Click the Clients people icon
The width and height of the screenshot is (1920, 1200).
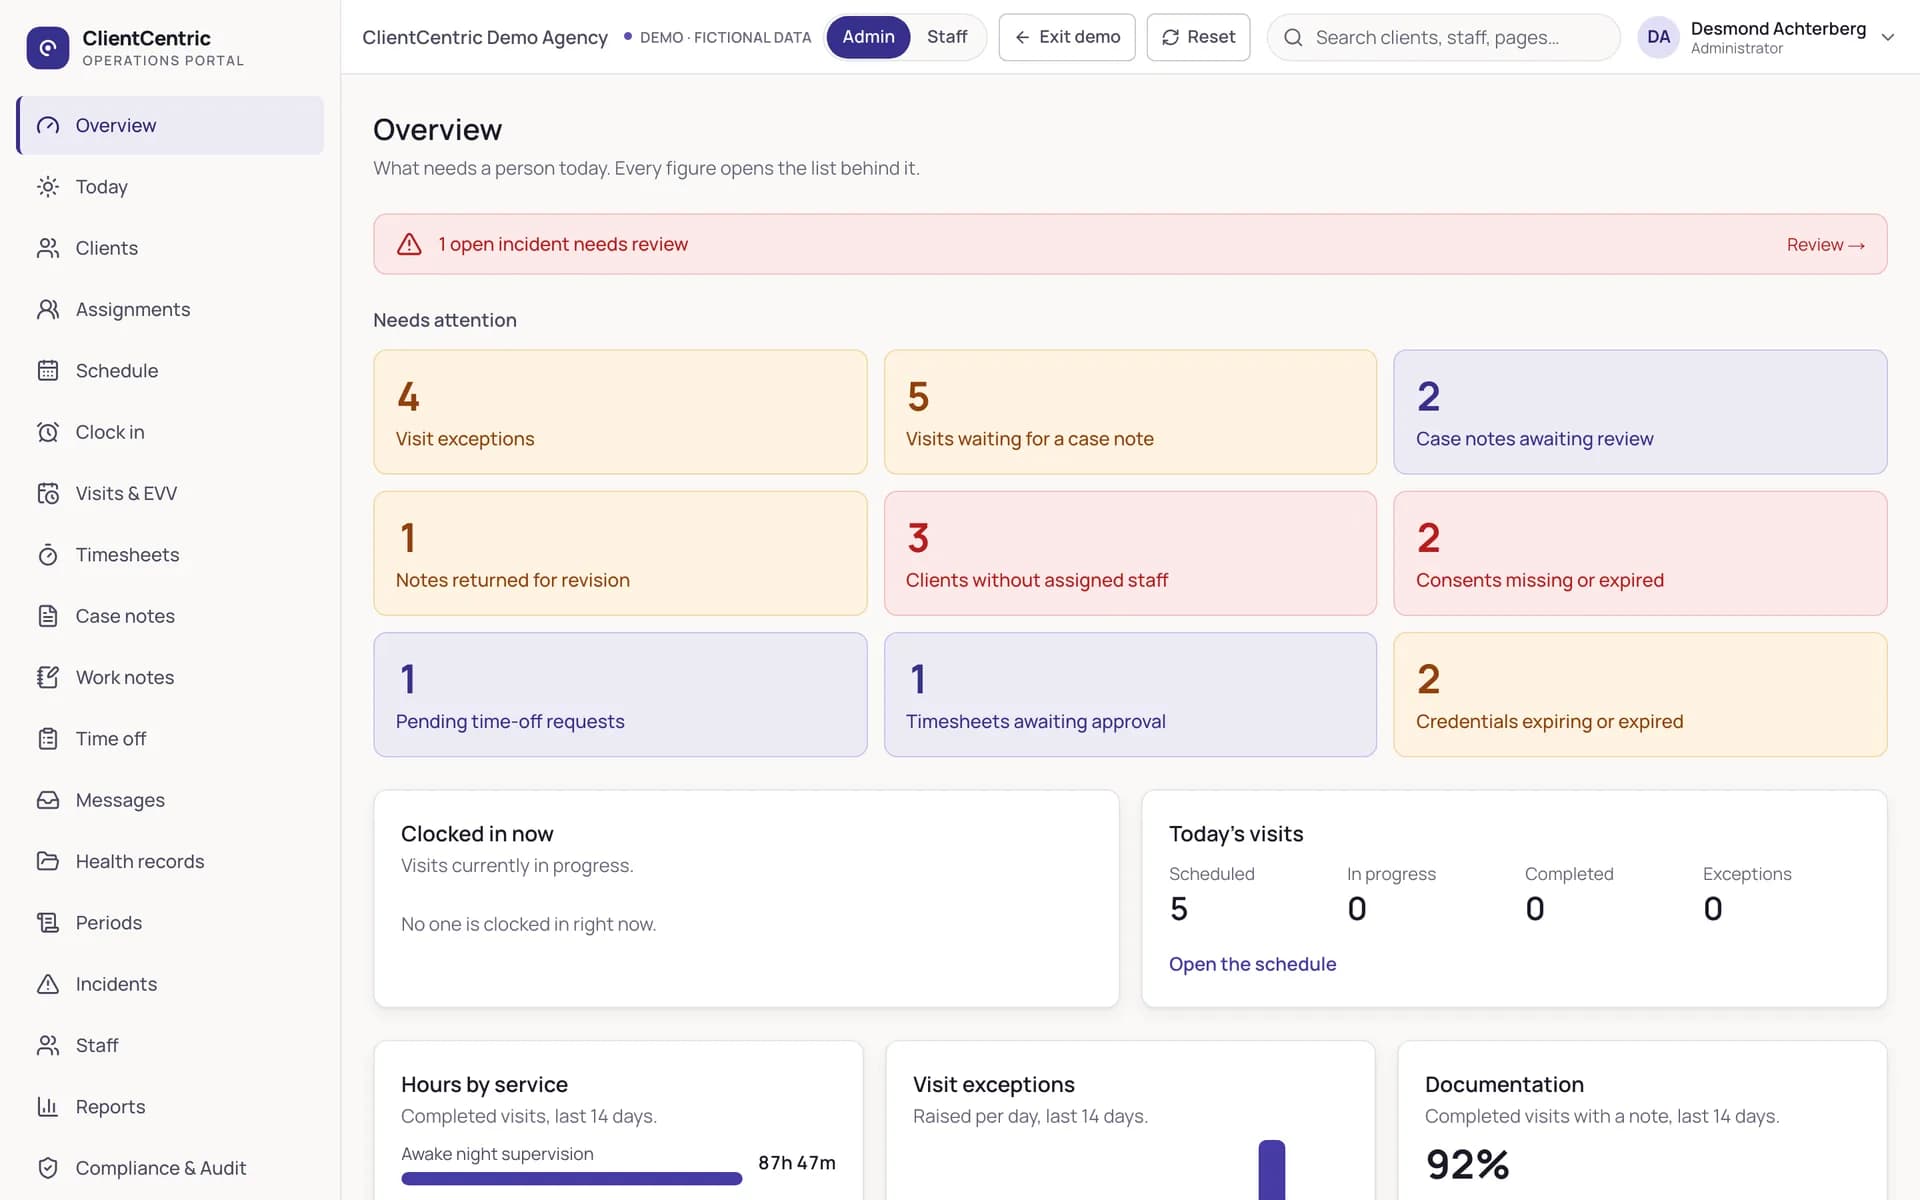coord(48,248)
